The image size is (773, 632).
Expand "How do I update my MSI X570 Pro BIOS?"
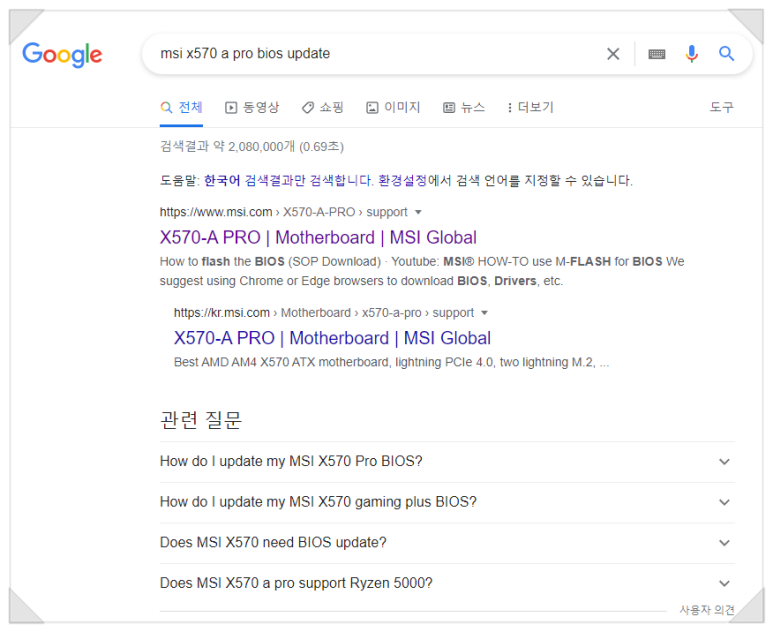(x=447, y=461)
